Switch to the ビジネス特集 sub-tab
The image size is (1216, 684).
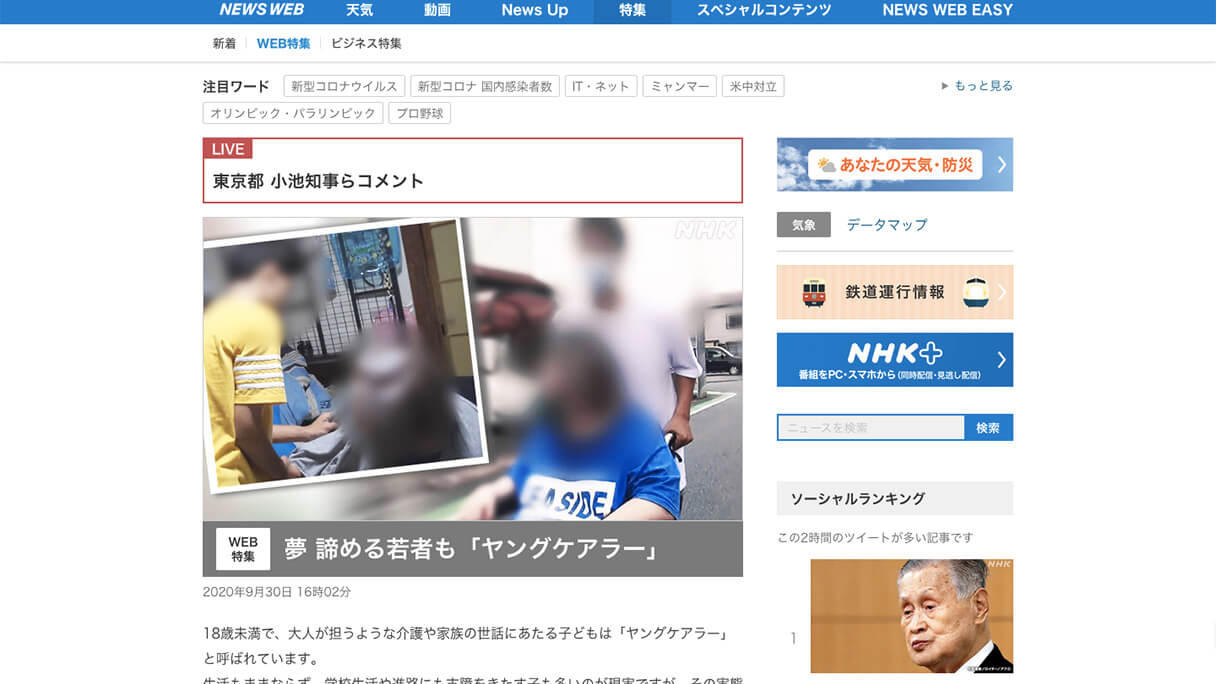(366, 43)
